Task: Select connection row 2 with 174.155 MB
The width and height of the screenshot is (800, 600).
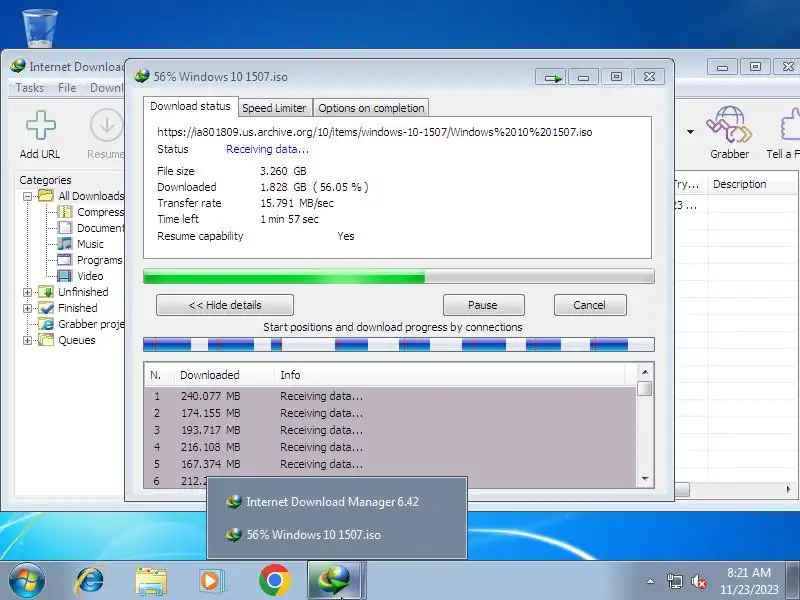Action: tap(391, 413)
